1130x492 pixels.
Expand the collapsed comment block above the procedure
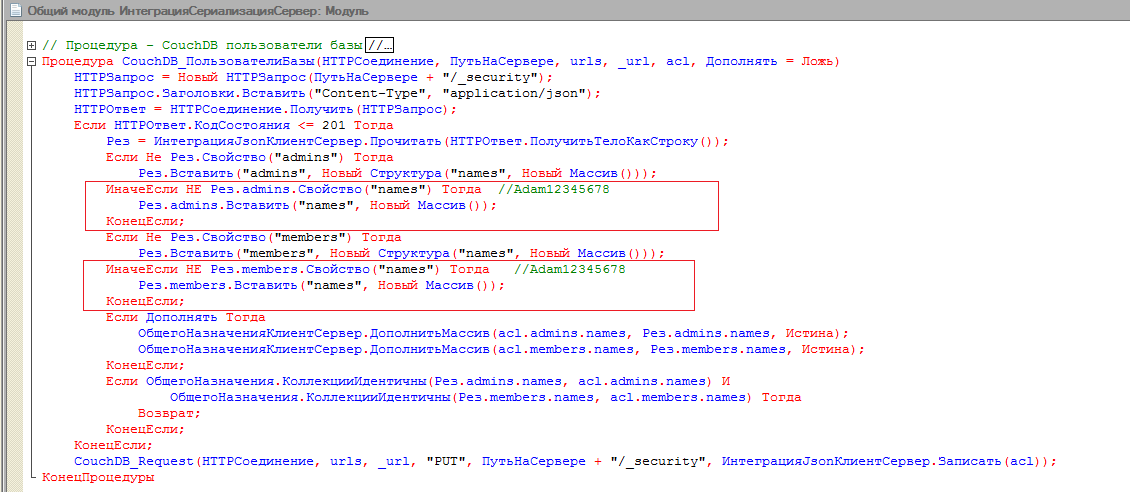(31, 45)
